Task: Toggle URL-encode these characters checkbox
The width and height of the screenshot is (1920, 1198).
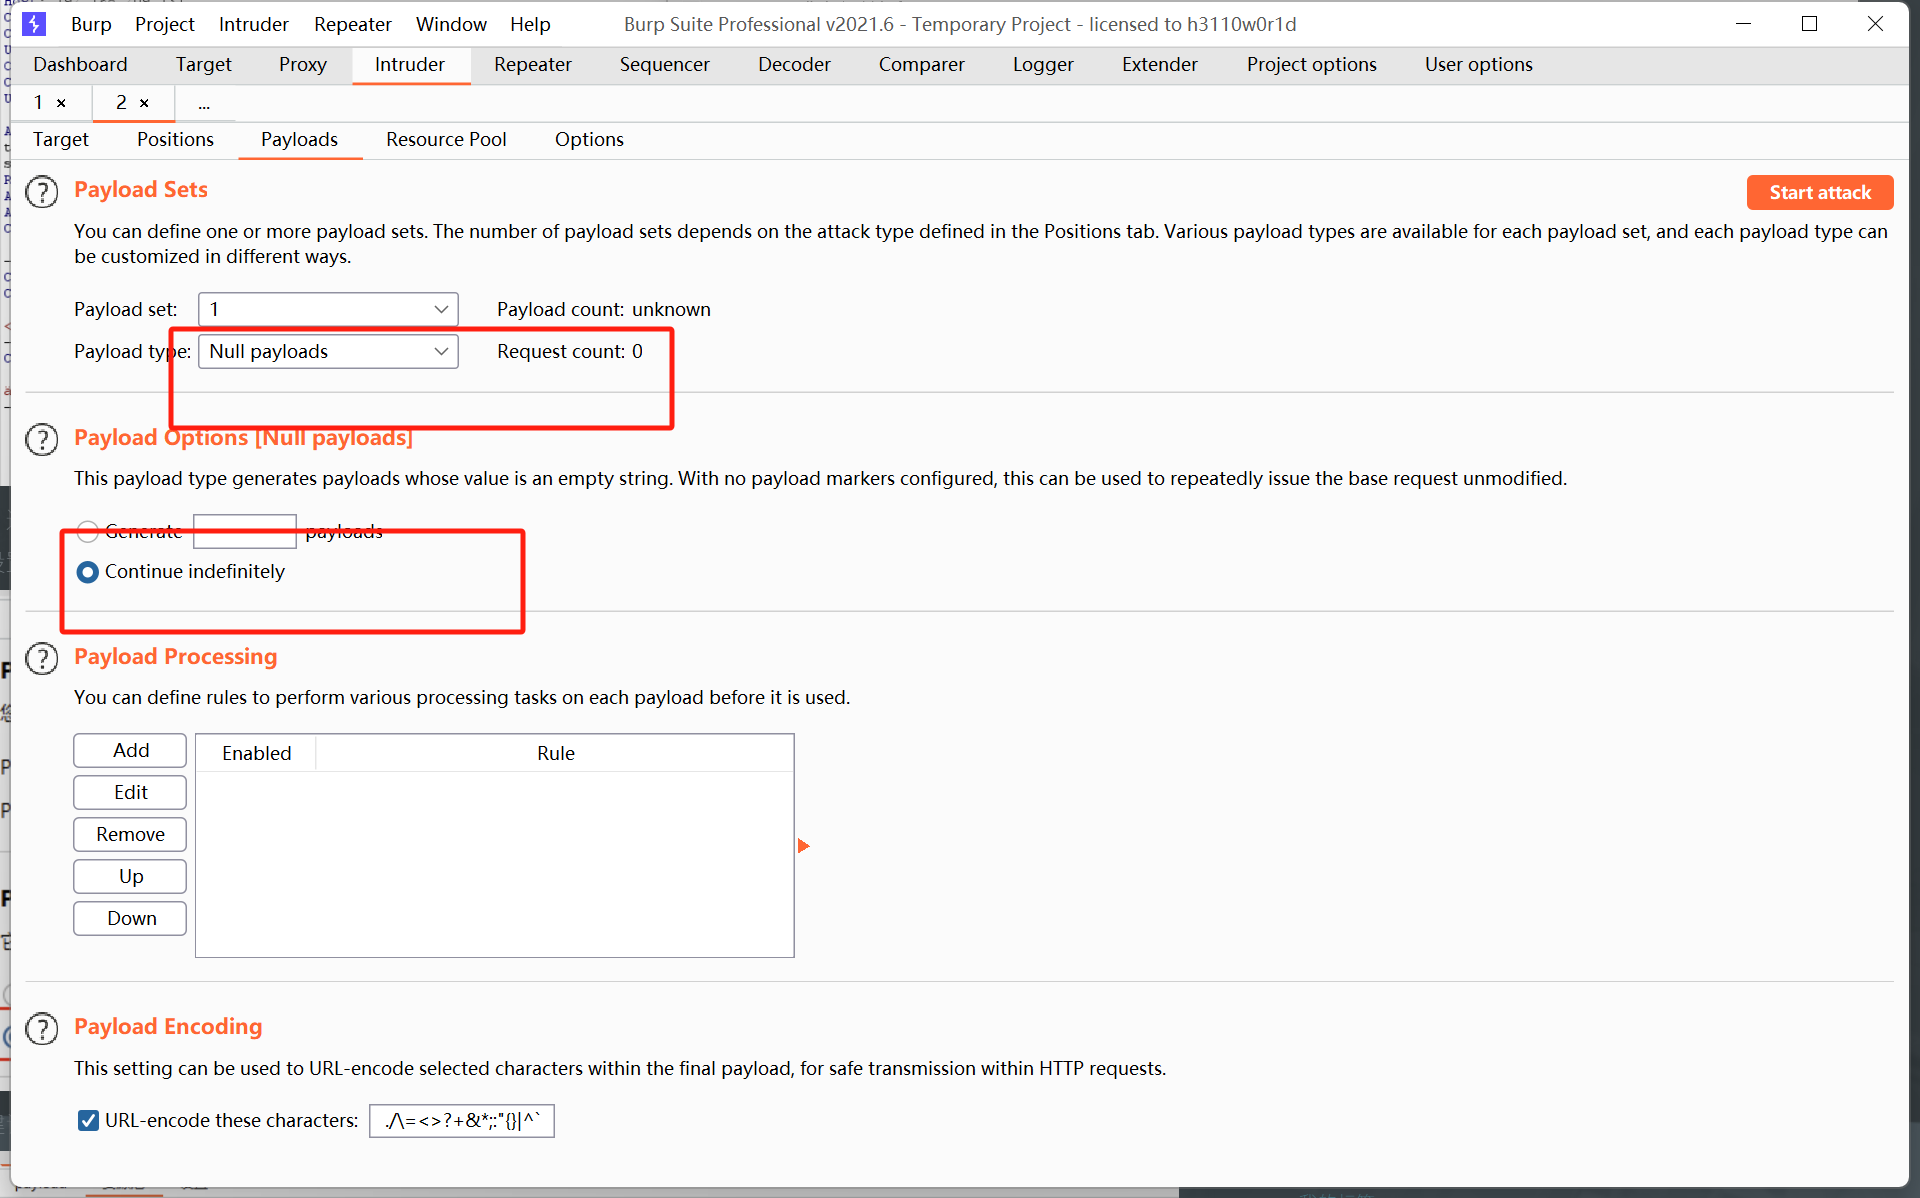Action: click(88, 1120)
